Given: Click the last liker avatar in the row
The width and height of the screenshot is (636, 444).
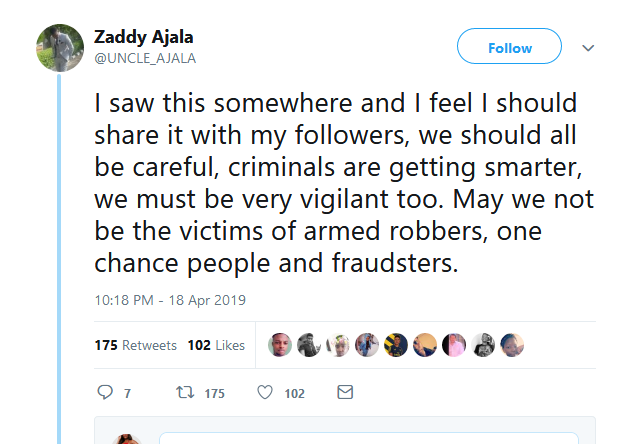Looking at the screenshot, I should coord(512,345).
